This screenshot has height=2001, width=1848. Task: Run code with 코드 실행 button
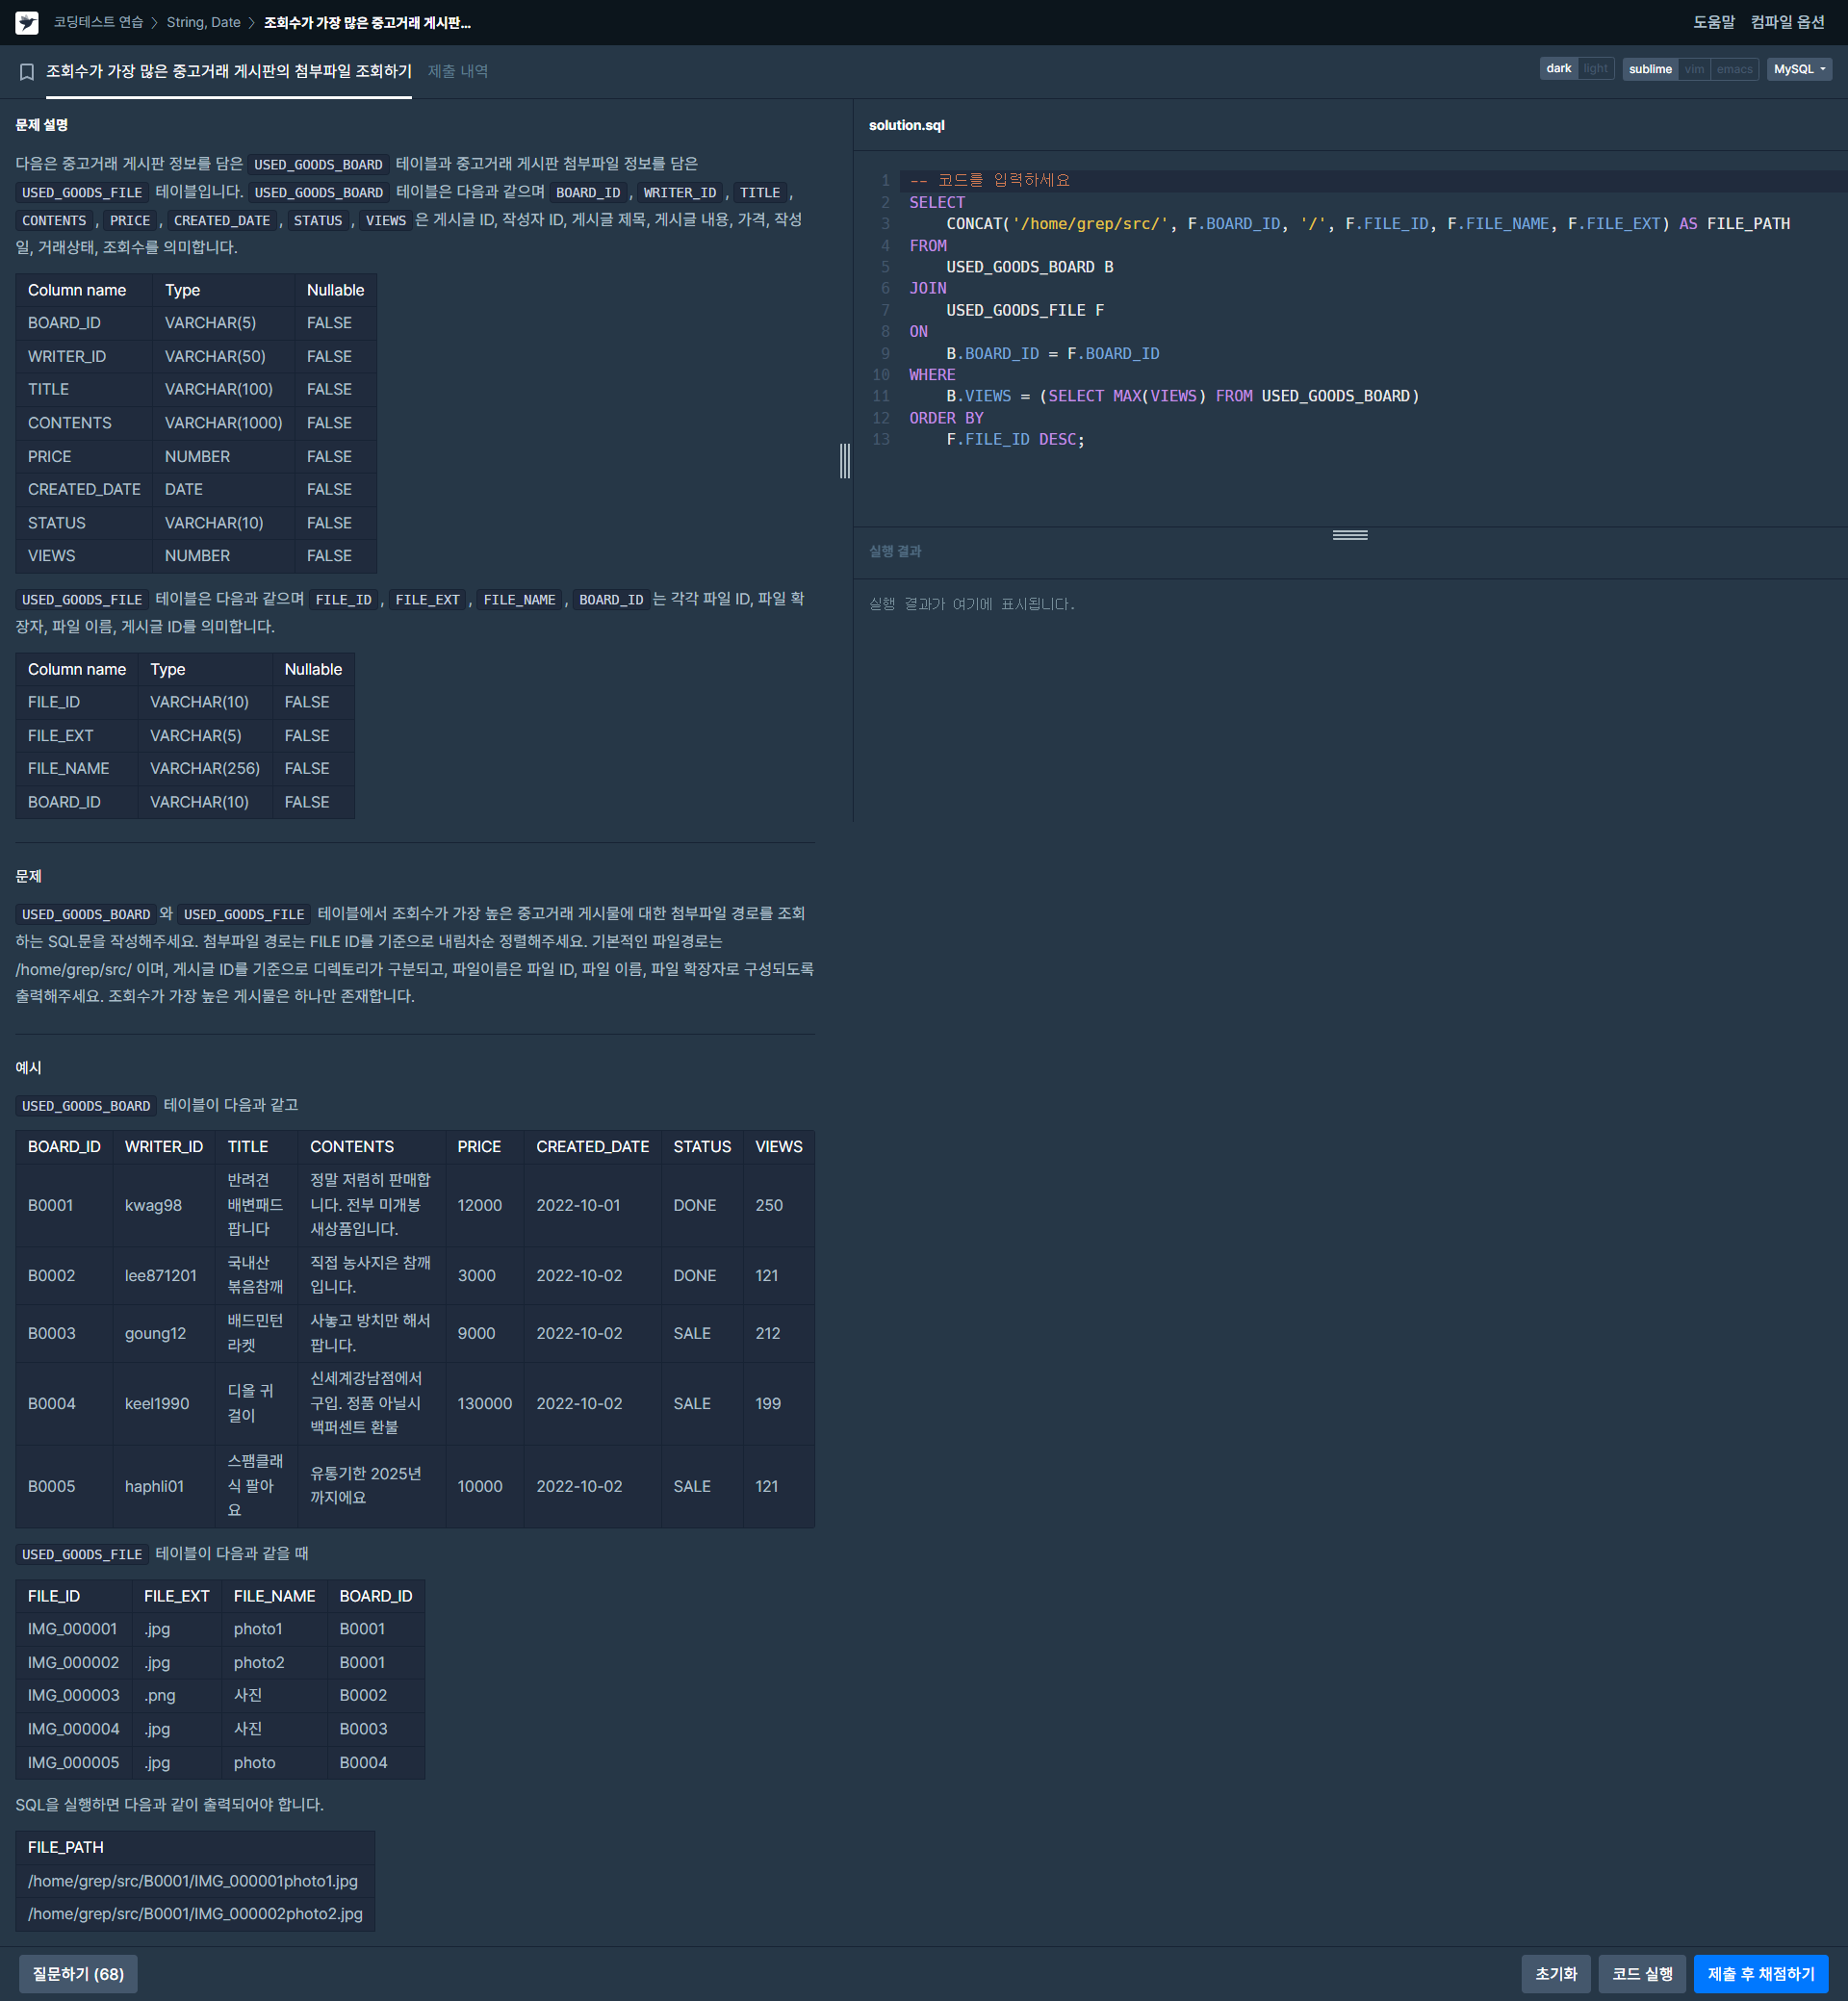click(x=1641, y=1973)
